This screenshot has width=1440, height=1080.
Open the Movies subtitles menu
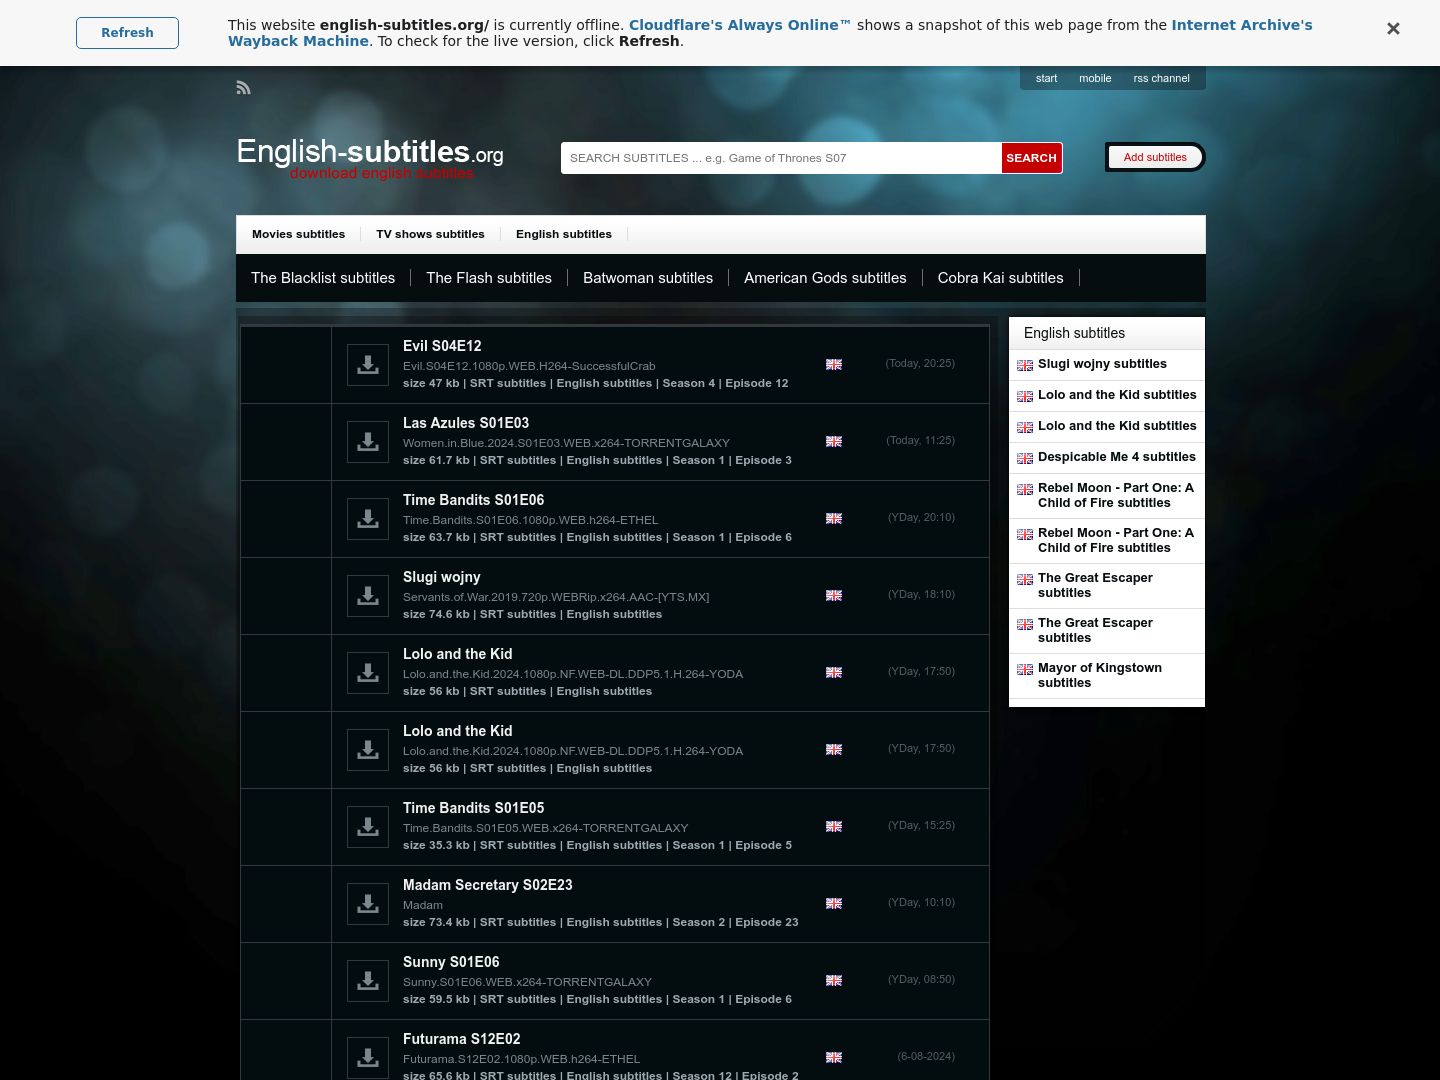[x=298, y=234]
